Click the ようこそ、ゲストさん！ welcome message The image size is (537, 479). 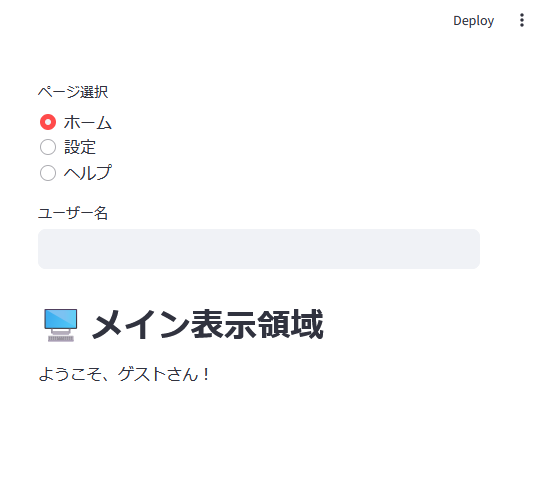pyautogui.click(x=124, y=374)
